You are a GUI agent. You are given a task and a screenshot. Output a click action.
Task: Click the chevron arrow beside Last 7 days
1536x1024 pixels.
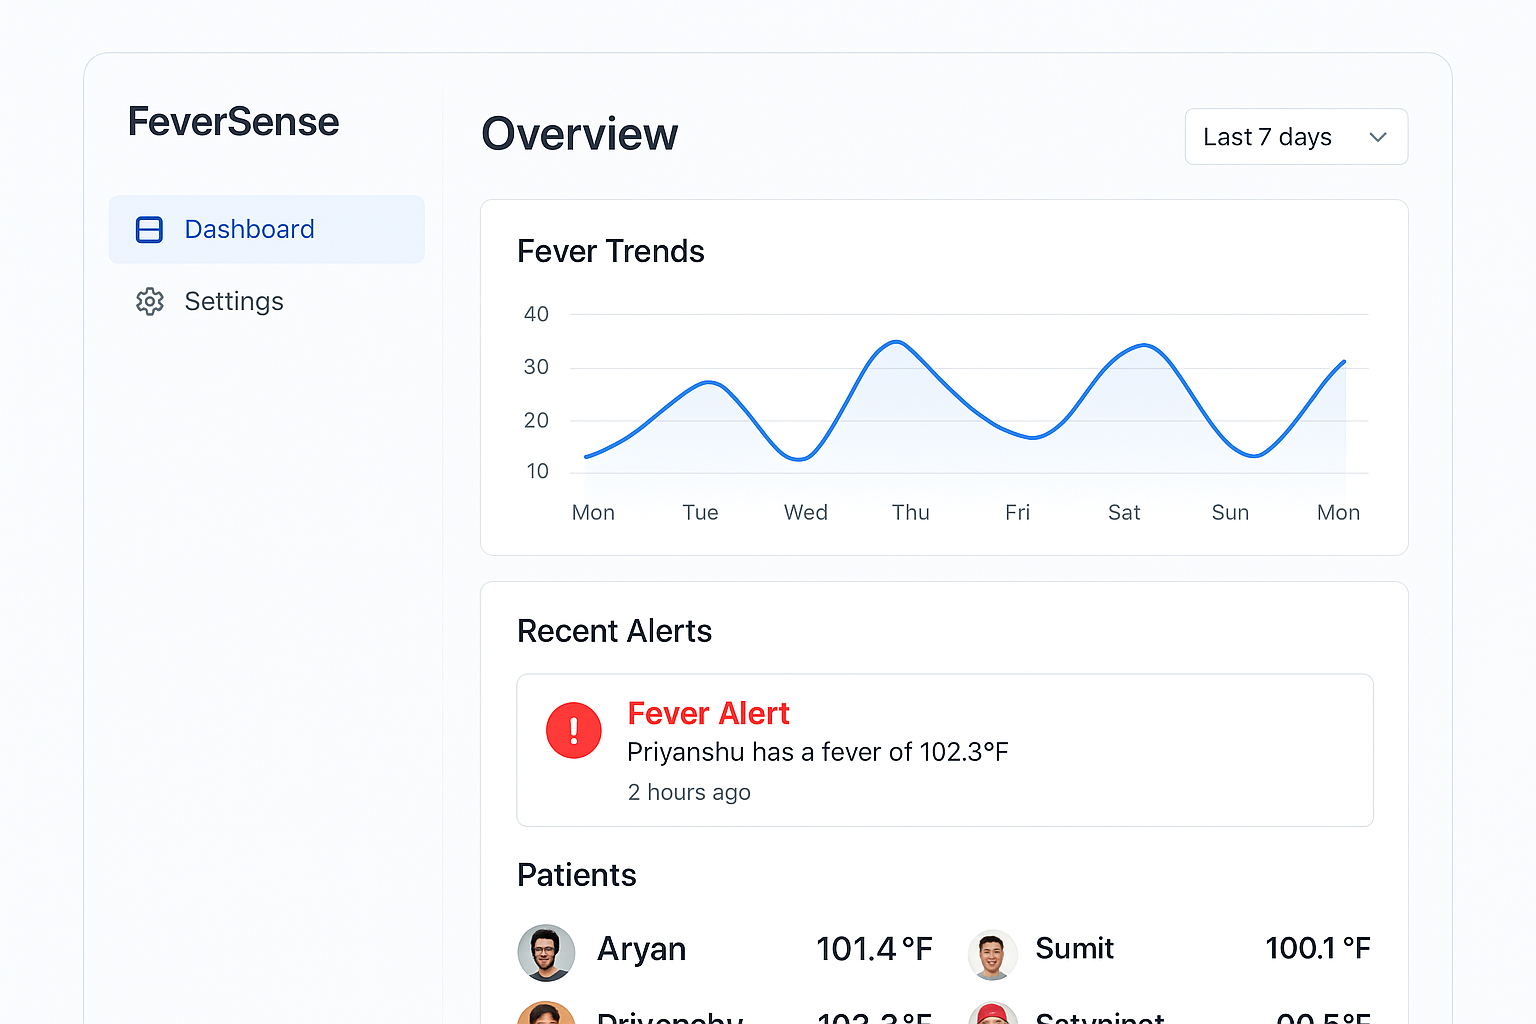coord(1378,137)
